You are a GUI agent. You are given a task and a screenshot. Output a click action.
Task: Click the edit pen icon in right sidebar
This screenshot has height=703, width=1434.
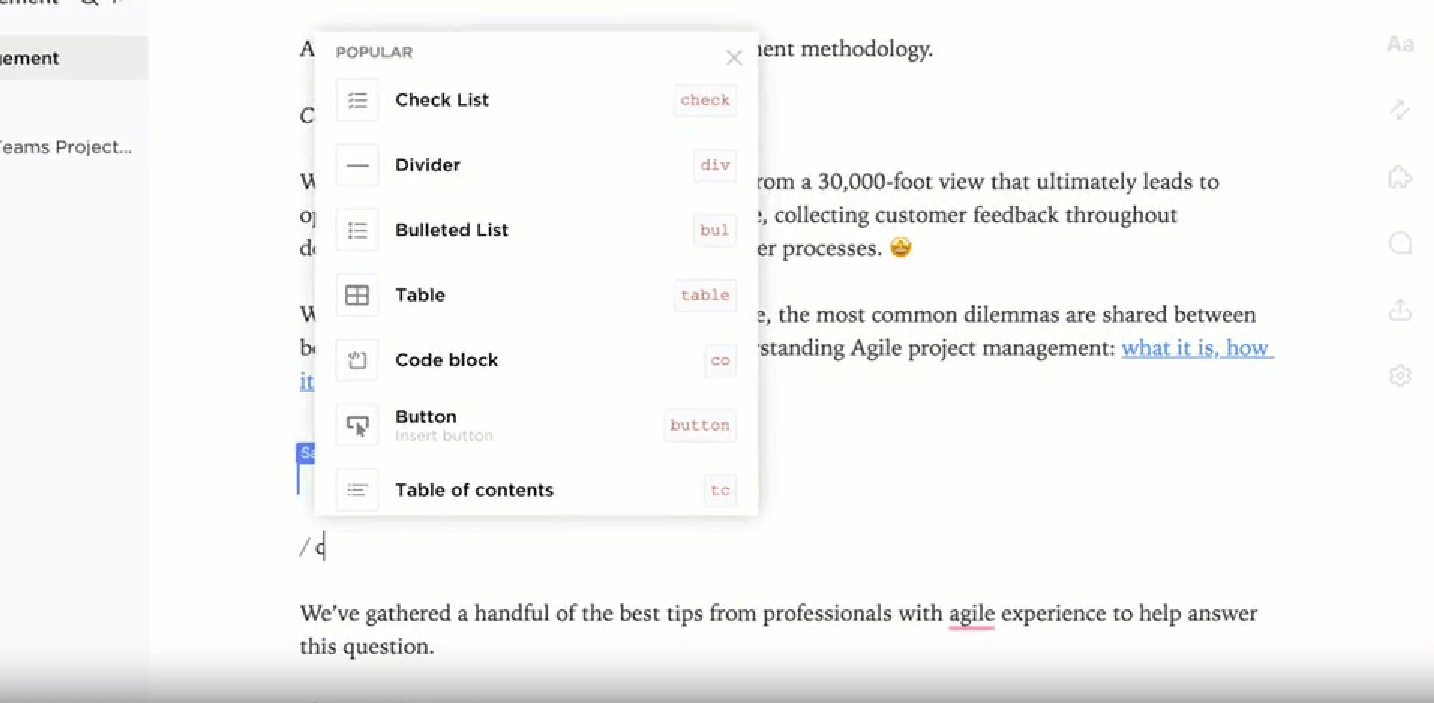pos(1399,110)
